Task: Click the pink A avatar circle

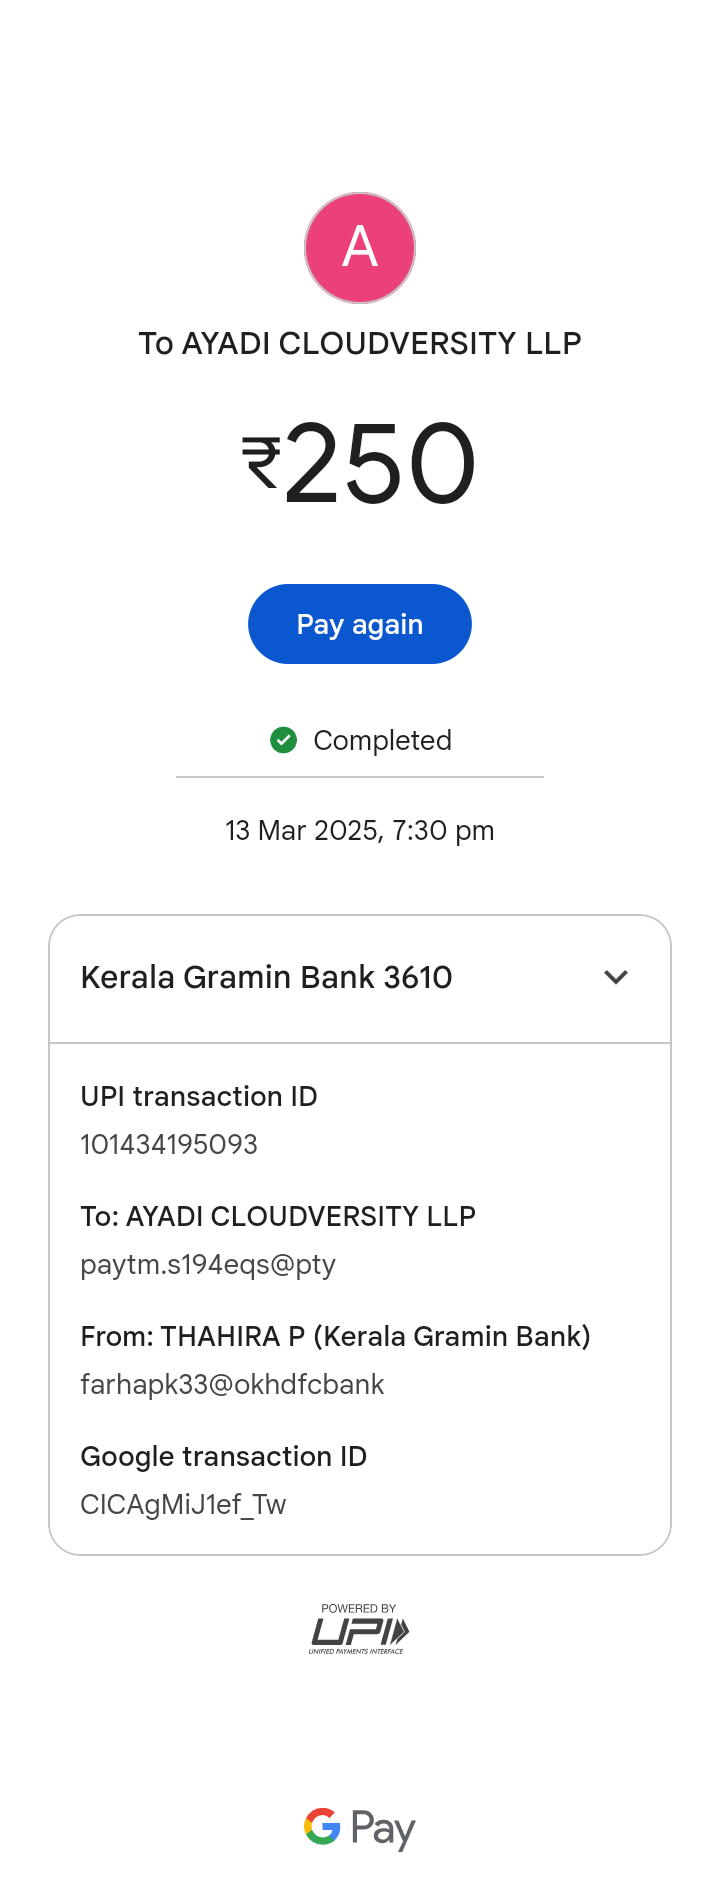Action: [x=360, y=248]
